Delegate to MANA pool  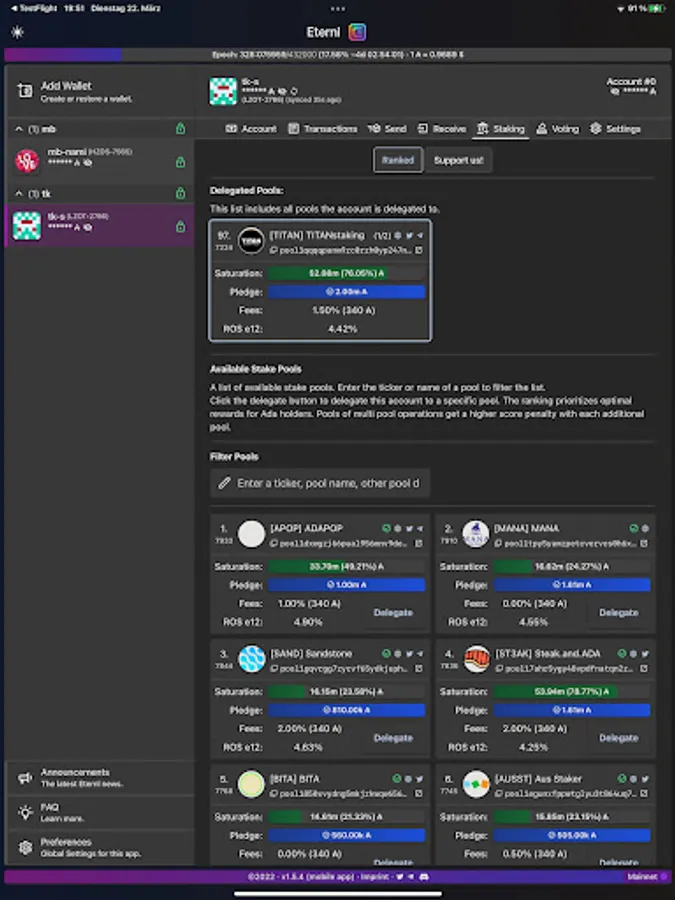coord(619,613)
